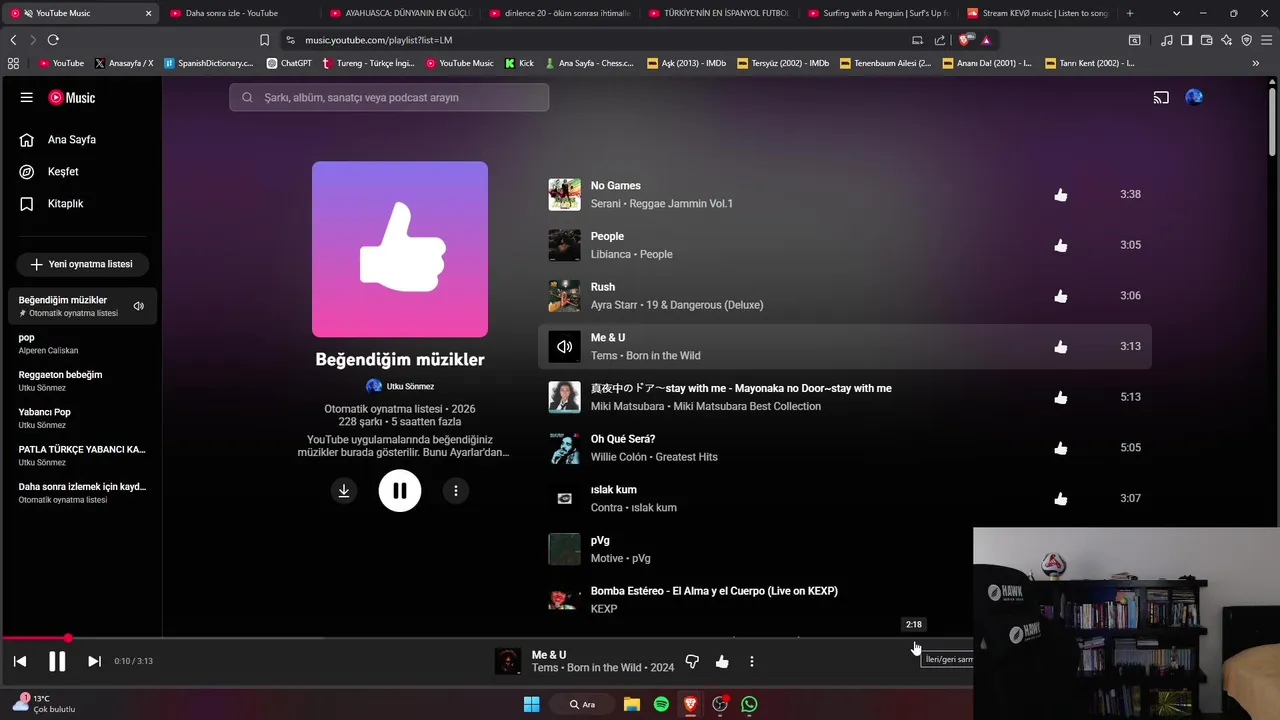Open the tab search dropdown arrow

pyautogui.click(x=1176, y=13)
